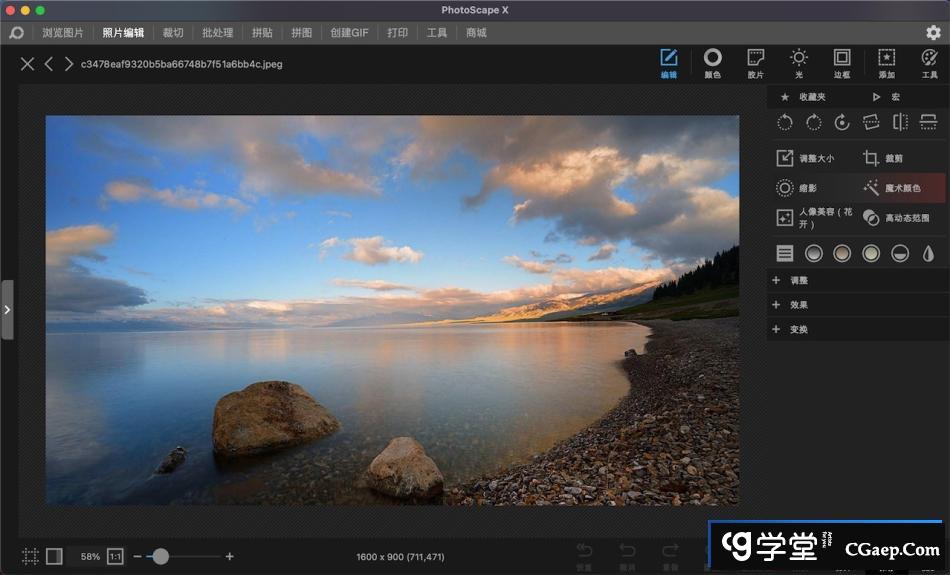Select the 光 (Light) tool icon
This screenshot has width=950, height=575.
click(798, 62)
